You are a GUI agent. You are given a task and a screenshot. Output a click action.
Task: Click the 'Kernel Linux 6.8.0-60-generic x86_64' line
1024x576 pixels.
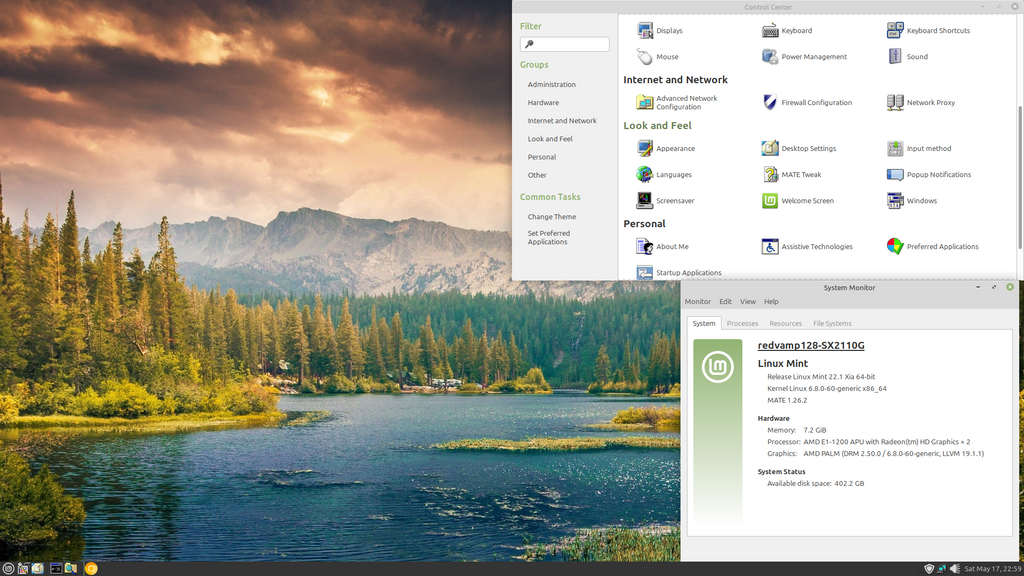coord(827,389)
